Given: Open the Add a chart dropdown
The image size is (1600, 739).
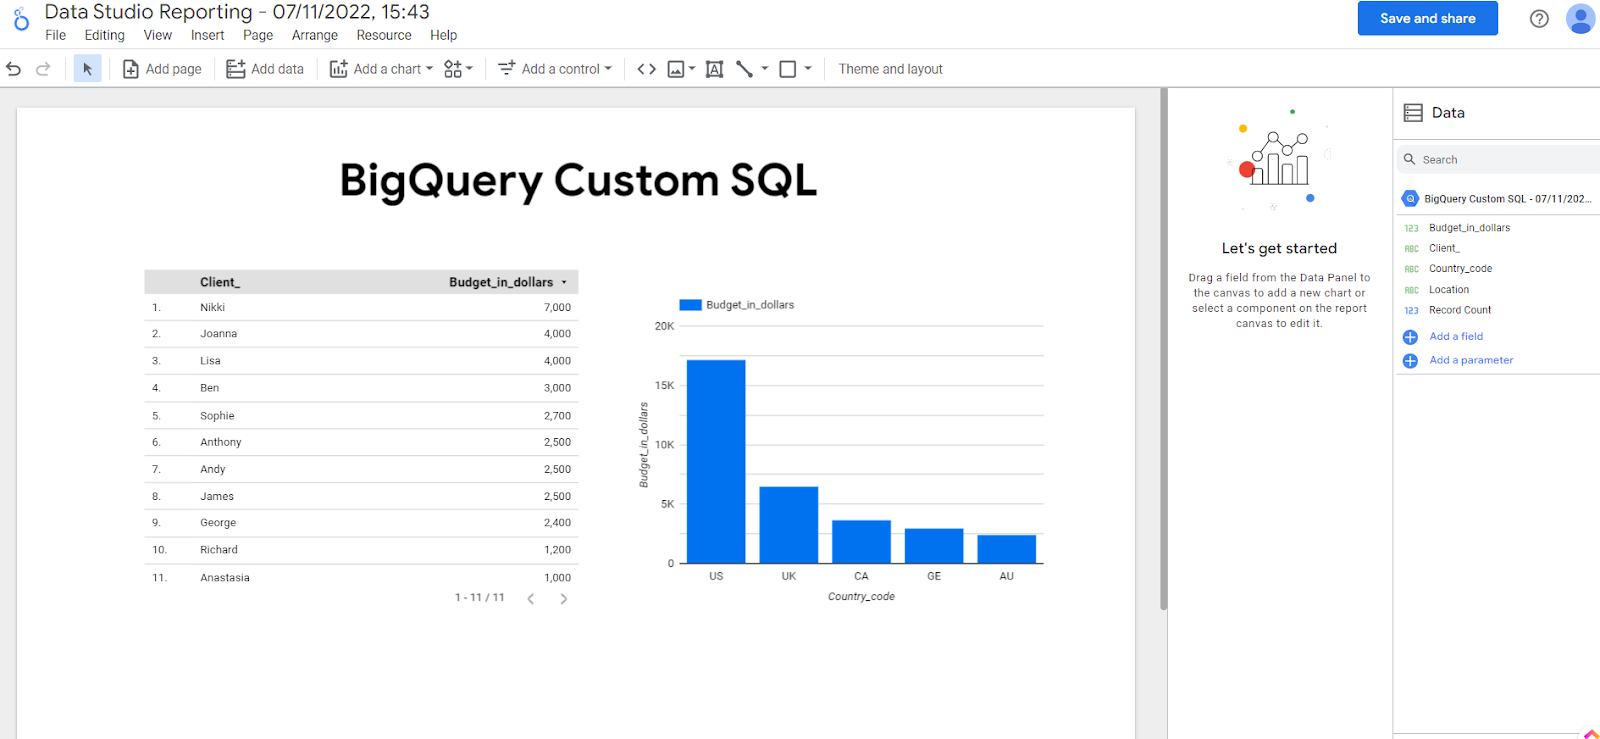Looking at the screenshot, I should 382,69.
